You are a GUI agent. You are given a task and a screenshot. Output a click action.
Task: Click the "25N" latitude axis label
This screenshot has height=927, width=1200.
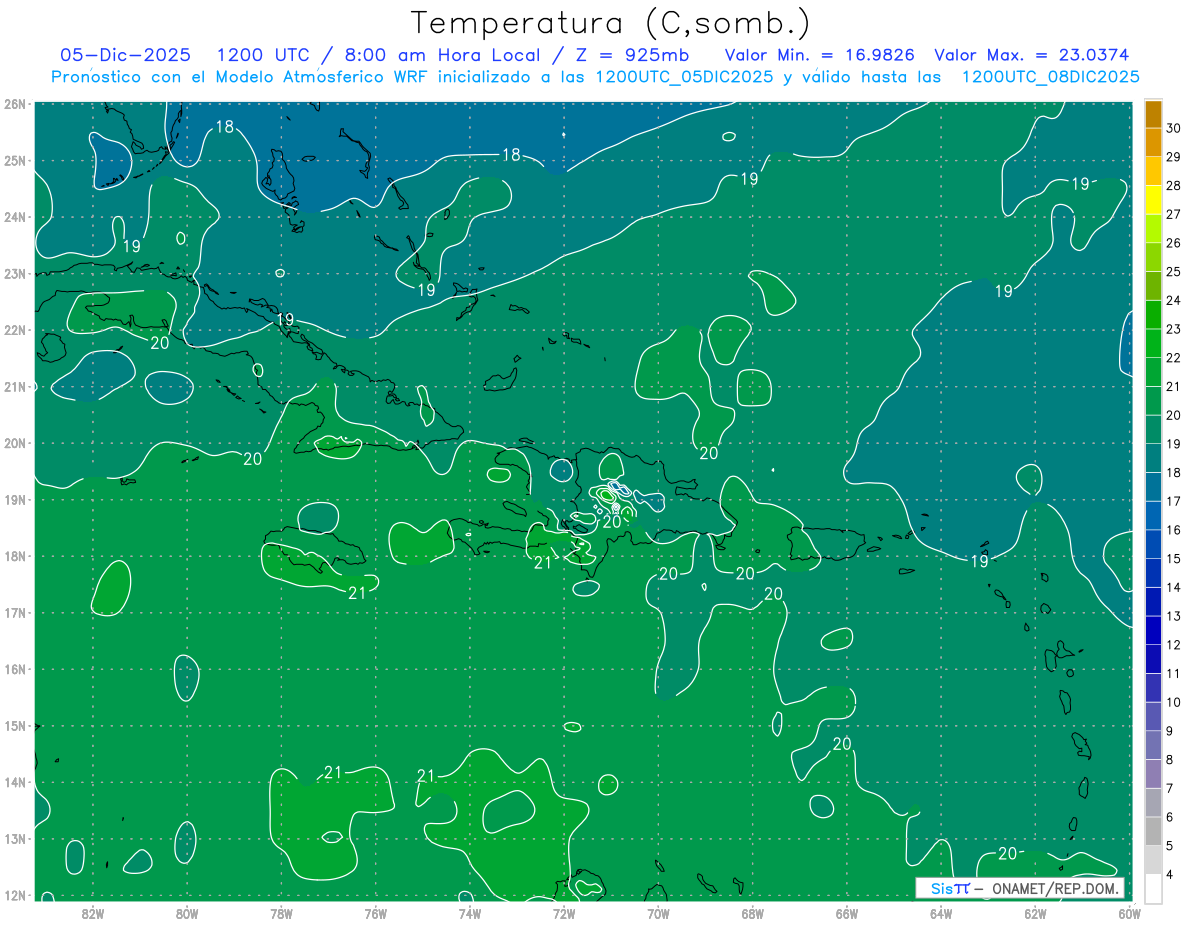pos(15,160)
